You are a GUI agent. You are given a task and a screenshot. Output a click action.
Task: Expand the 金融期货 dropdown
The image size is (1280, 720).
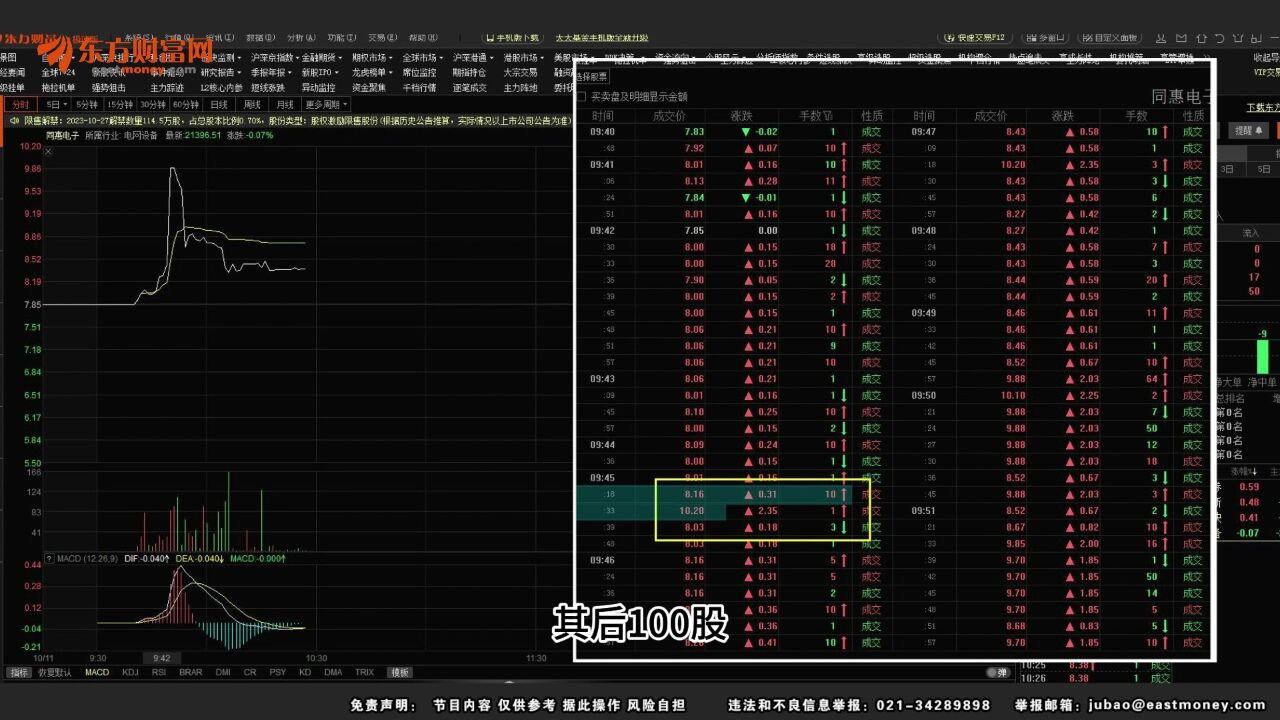pos(322,58)
